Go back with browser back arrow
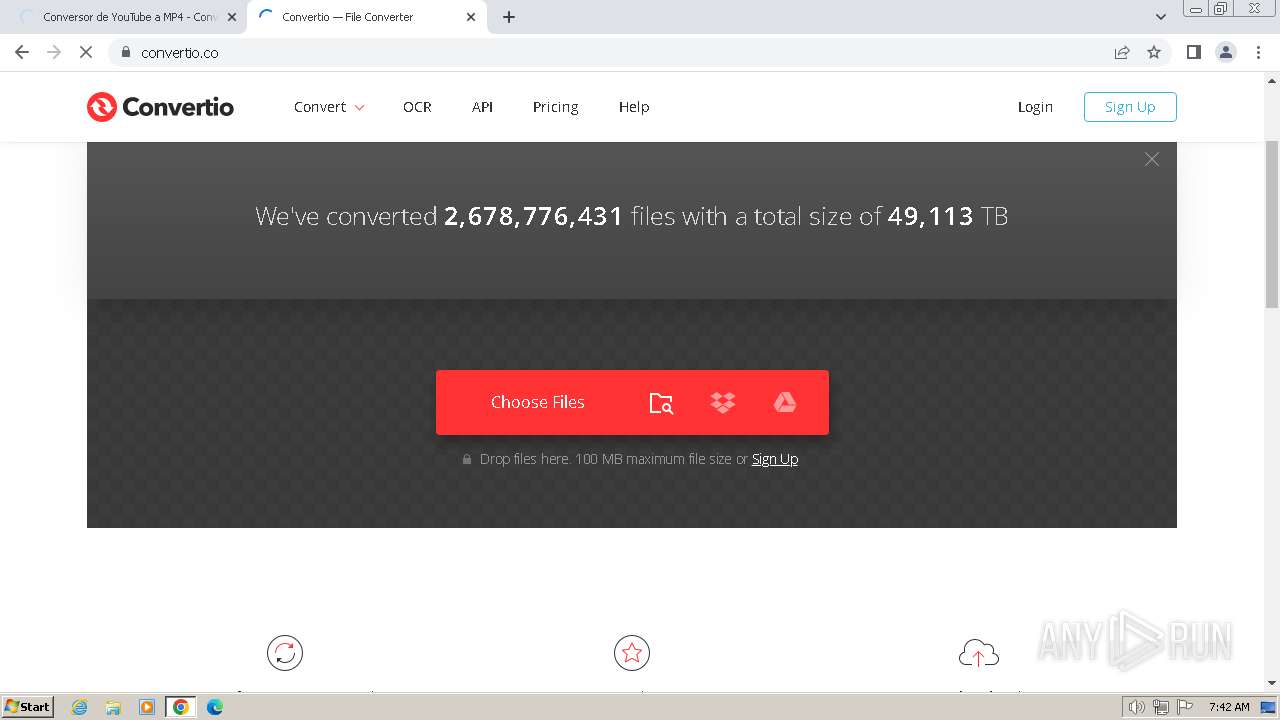The width and height of the screenshot is (1280, 720). click(22, 52)
